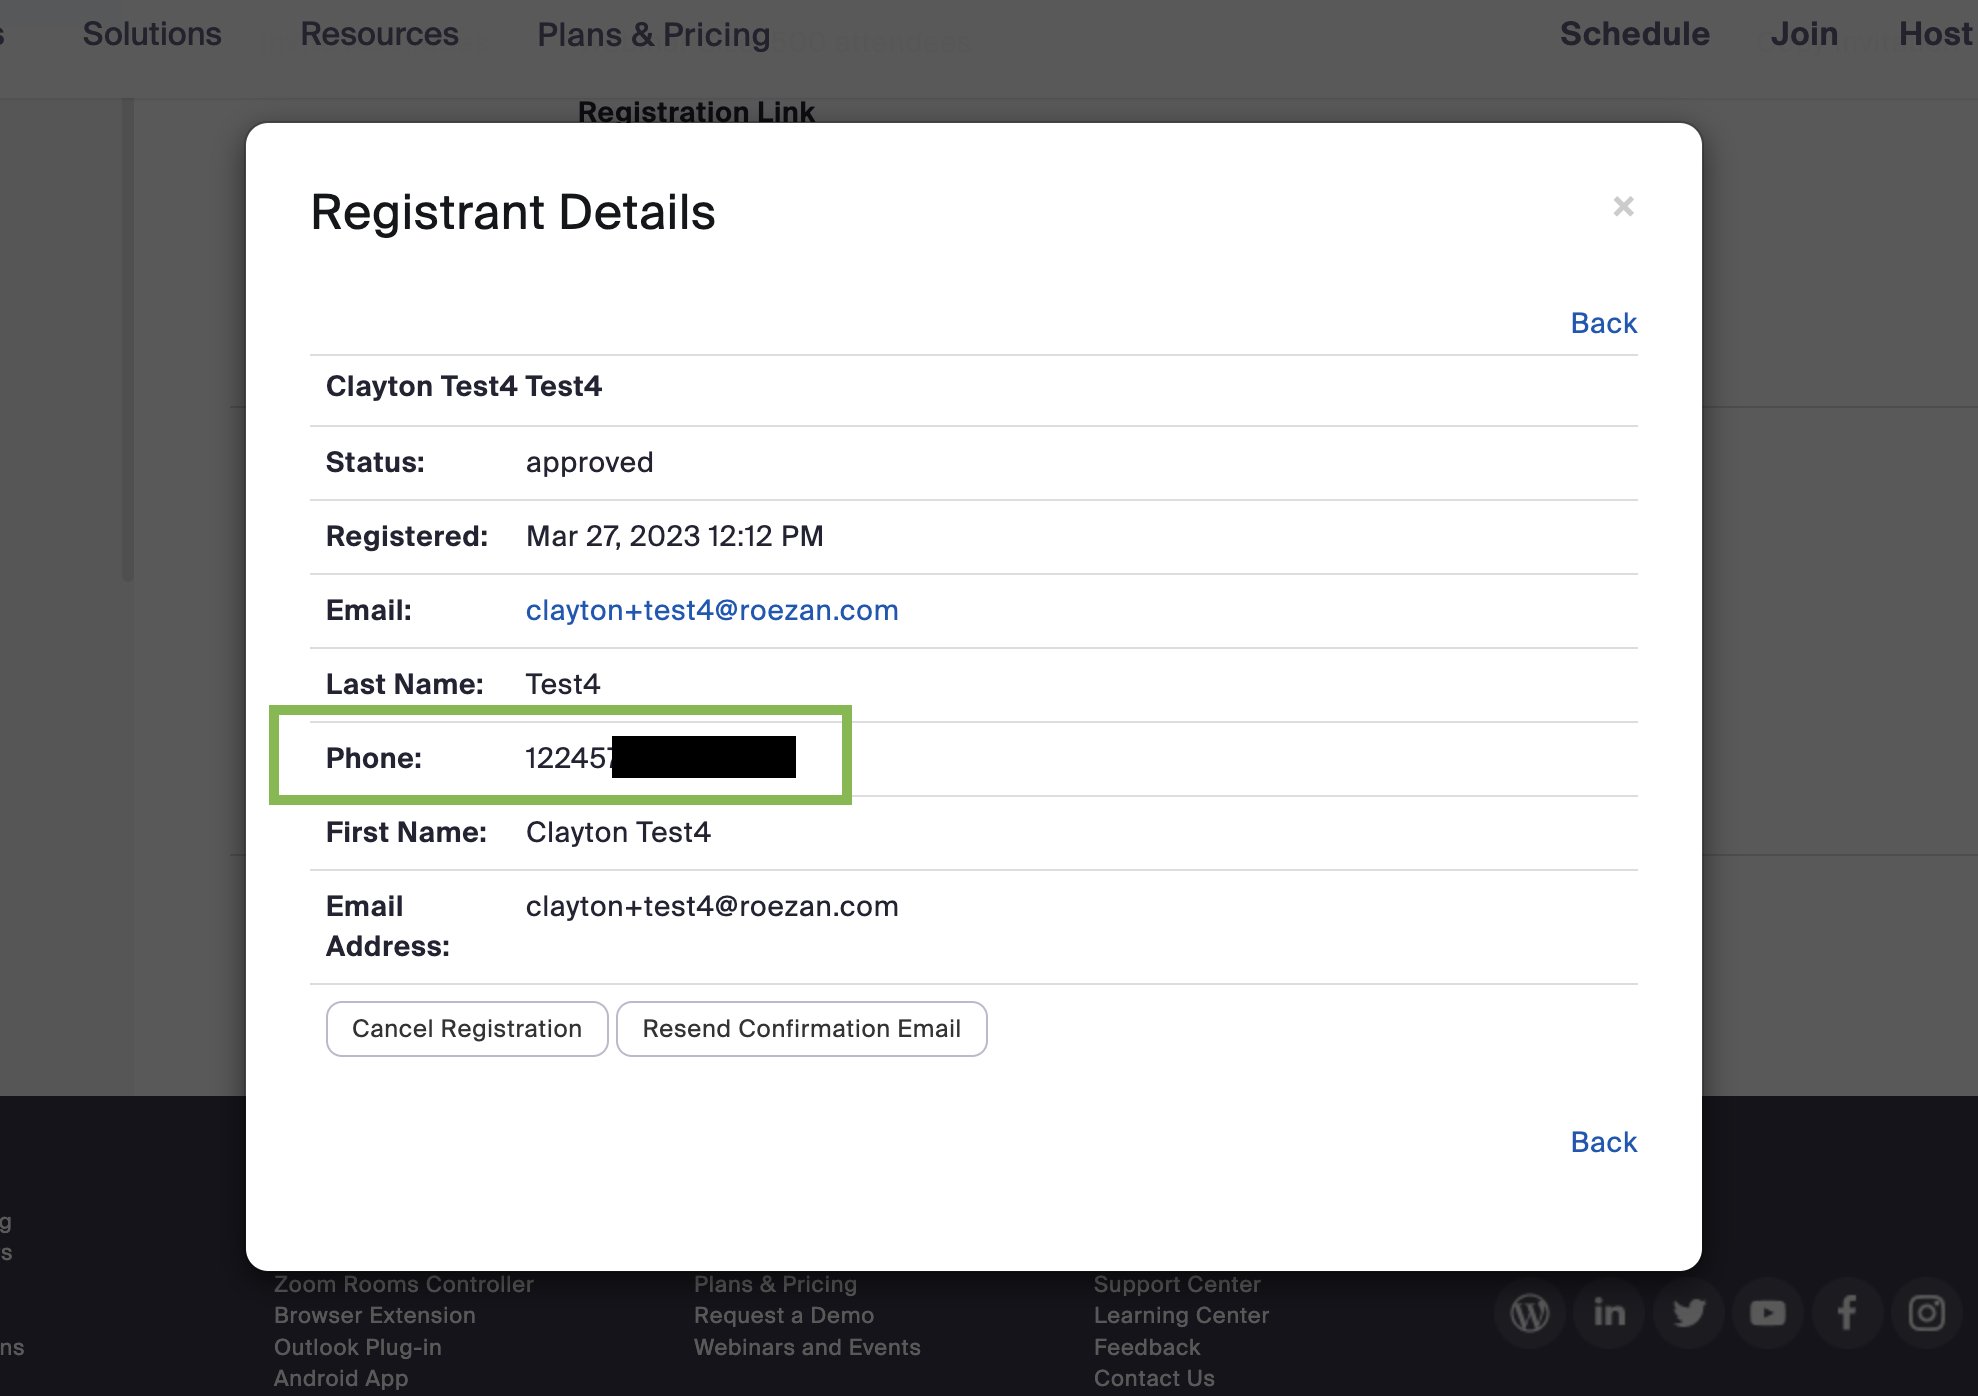Open the LinkedIn social icon
The height and width of the screenshot is (1396, 1978).
click(1609, 1313)
